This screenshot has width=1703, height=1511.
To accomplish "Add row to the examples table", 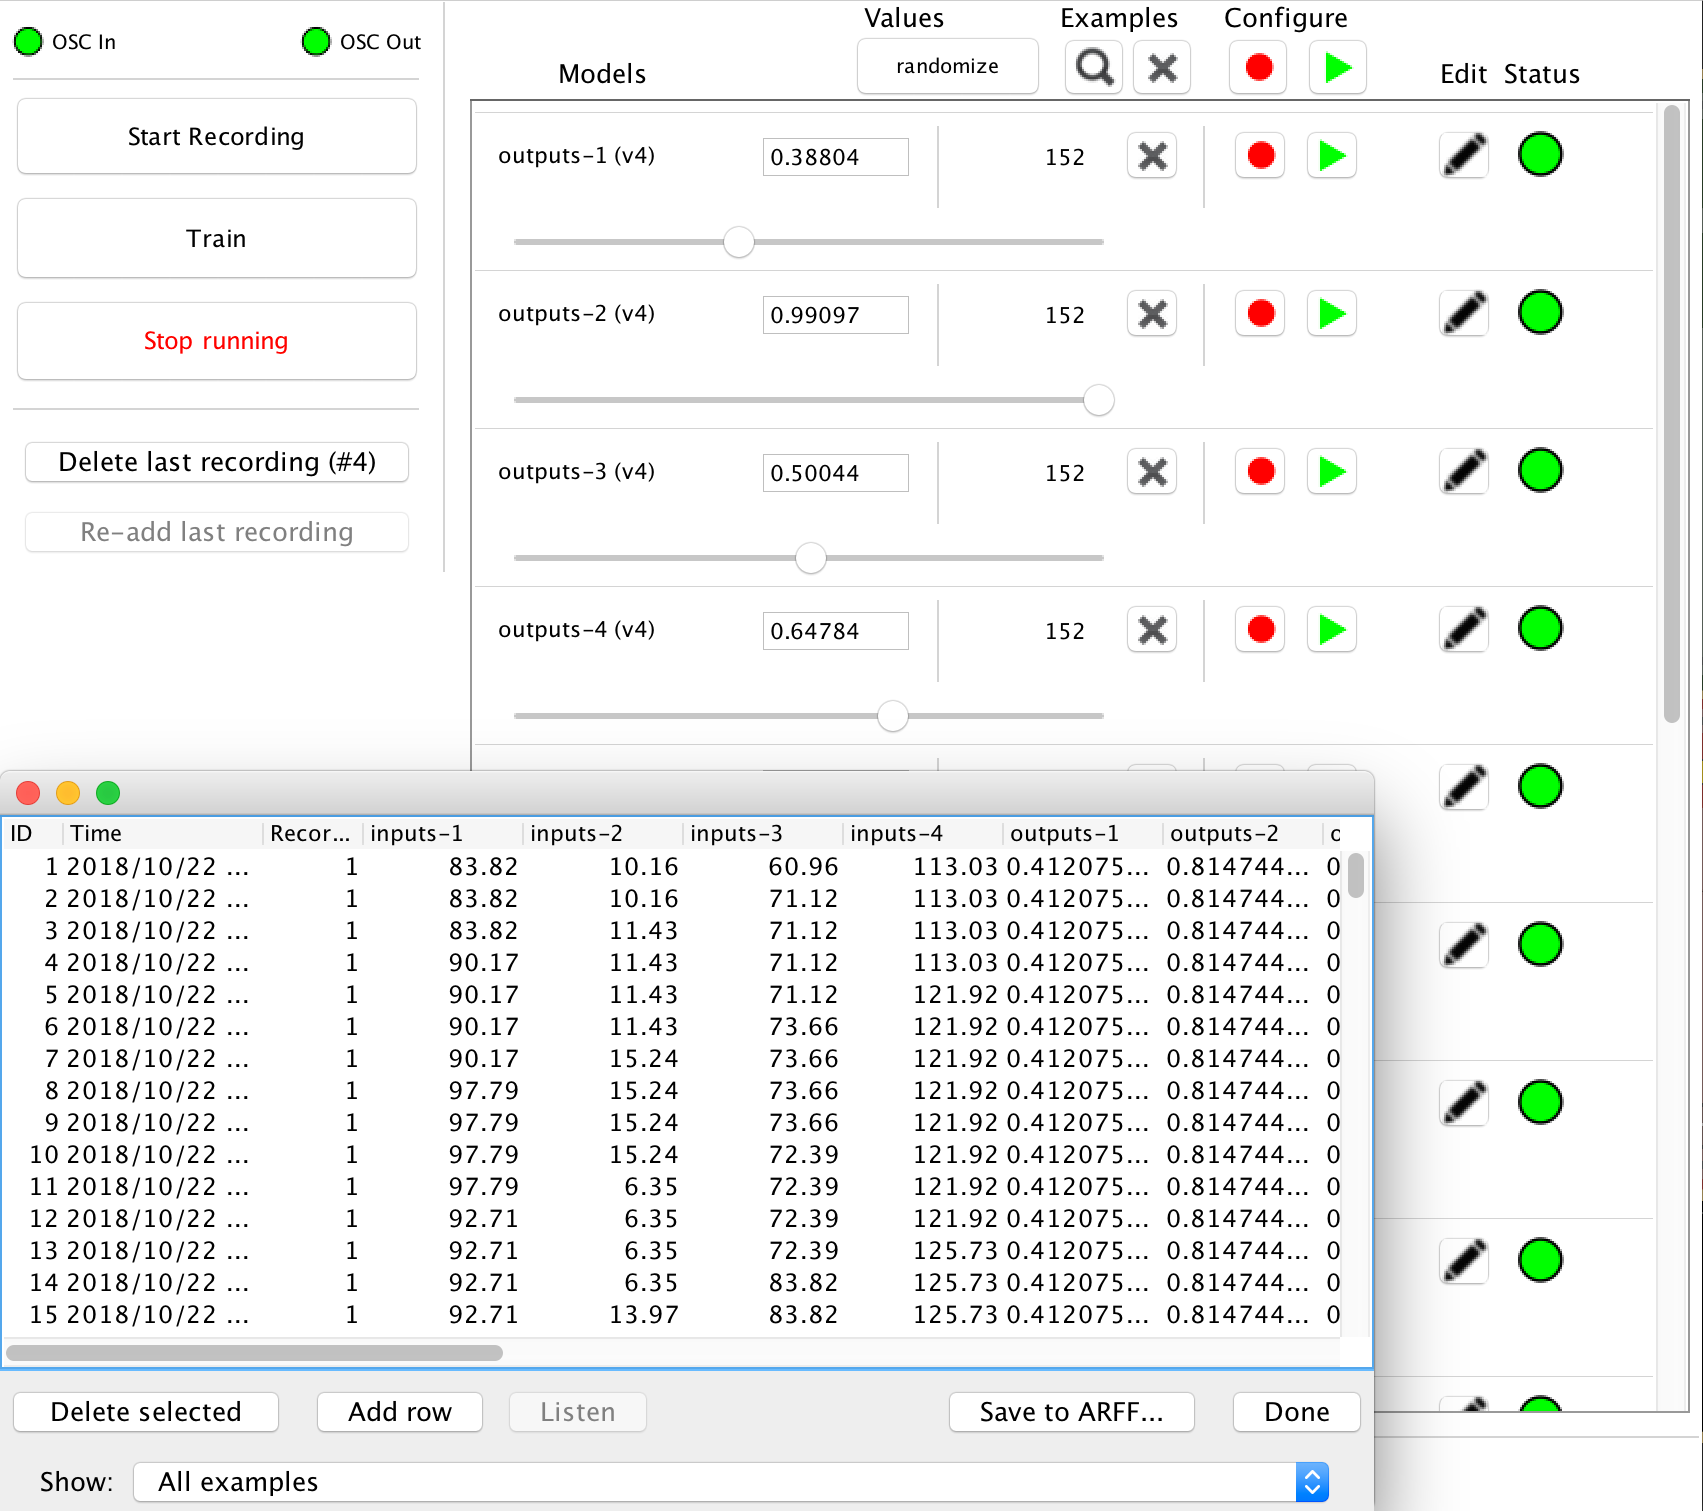I will pos(400,1412).
